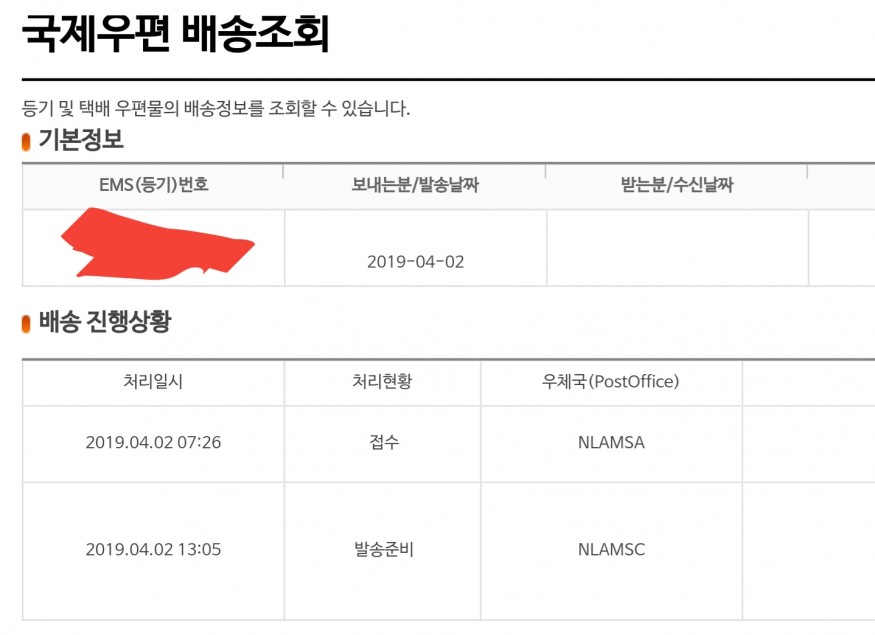This screenshot has width=875, height=635.
Task: Click the 접수 status entry
Action: (384, 442)
